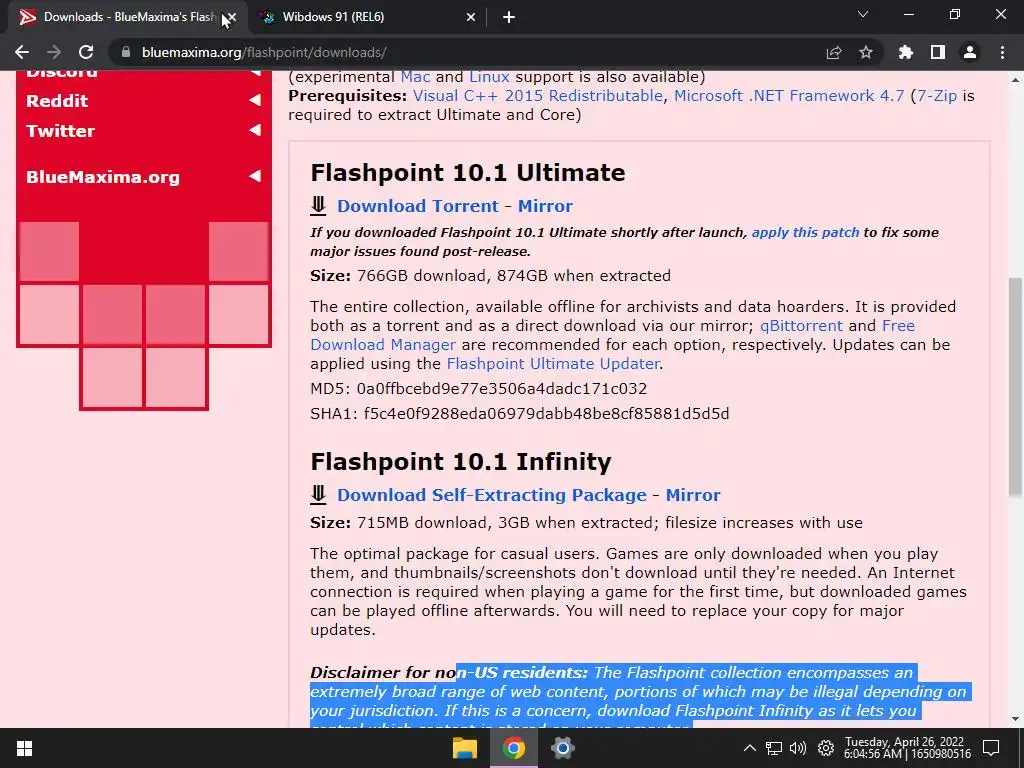Click the scrollbar up arrow

1015,80
